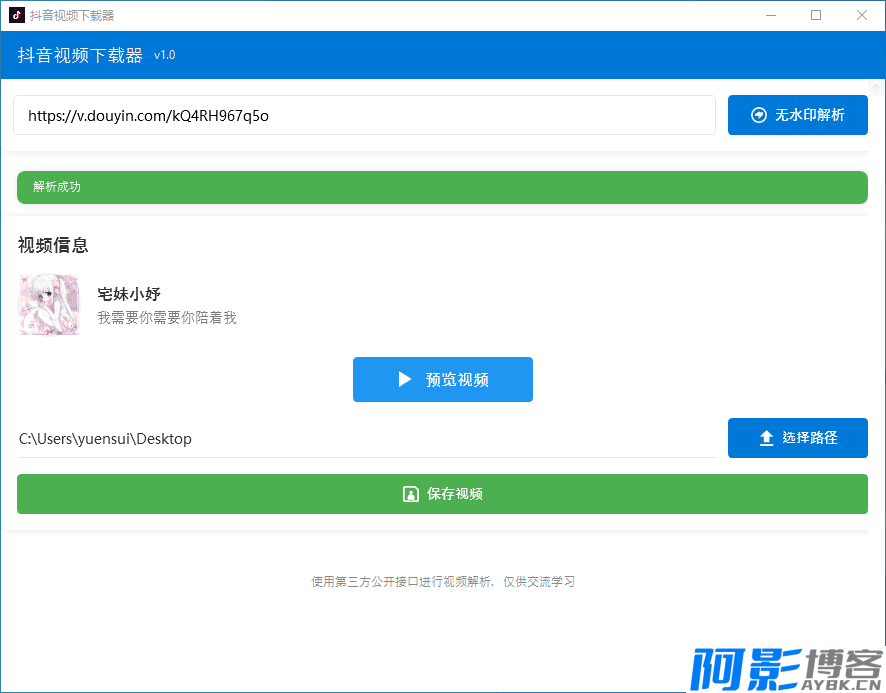The image size is (886, 693).
Task: Maximize the downloader window
Action: (816, 15)
